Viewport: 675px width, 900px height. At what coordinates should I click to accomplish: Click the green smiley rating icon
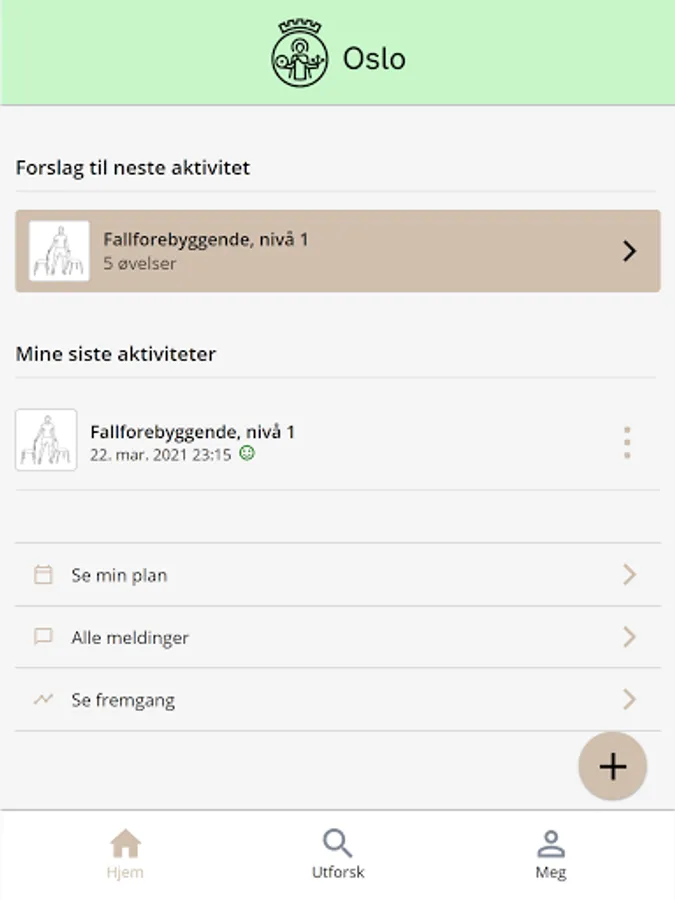pos(247,454)
